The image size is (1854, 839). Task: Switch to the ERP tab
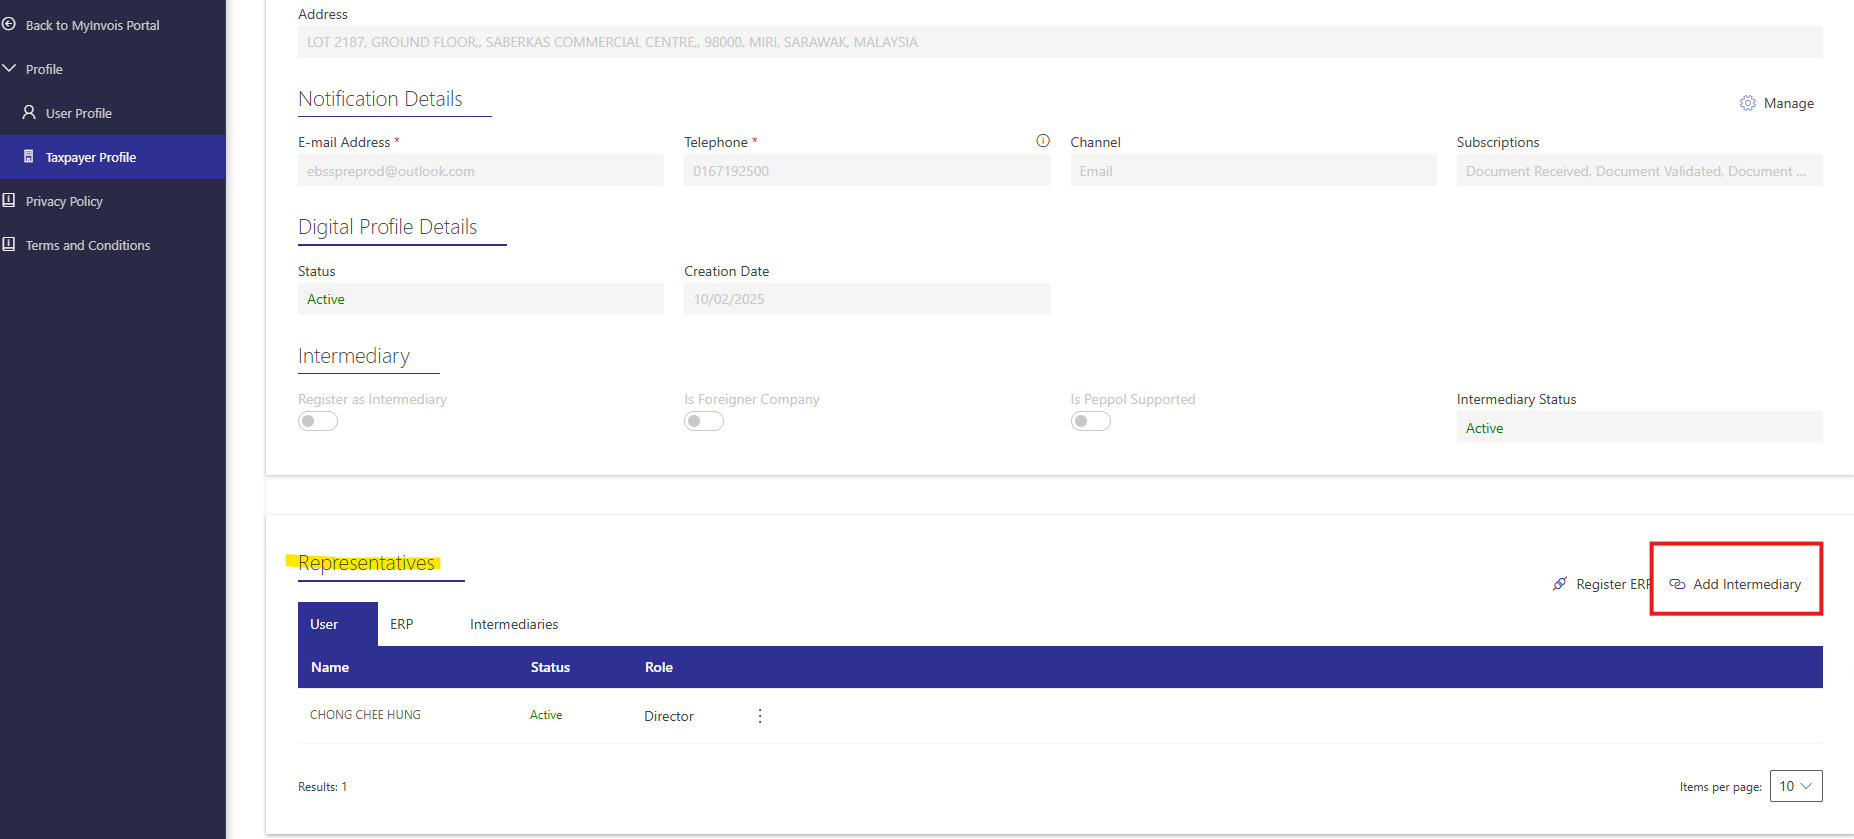pos(401,624)
